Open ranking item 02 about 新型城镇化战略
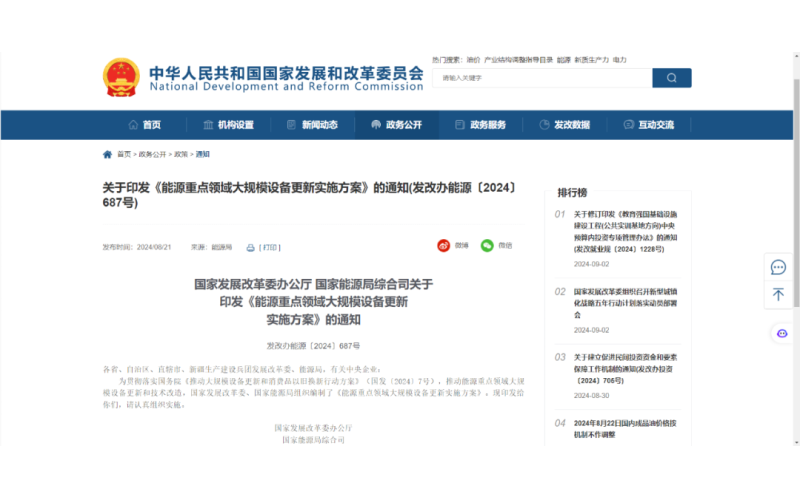 click(626, 303)
